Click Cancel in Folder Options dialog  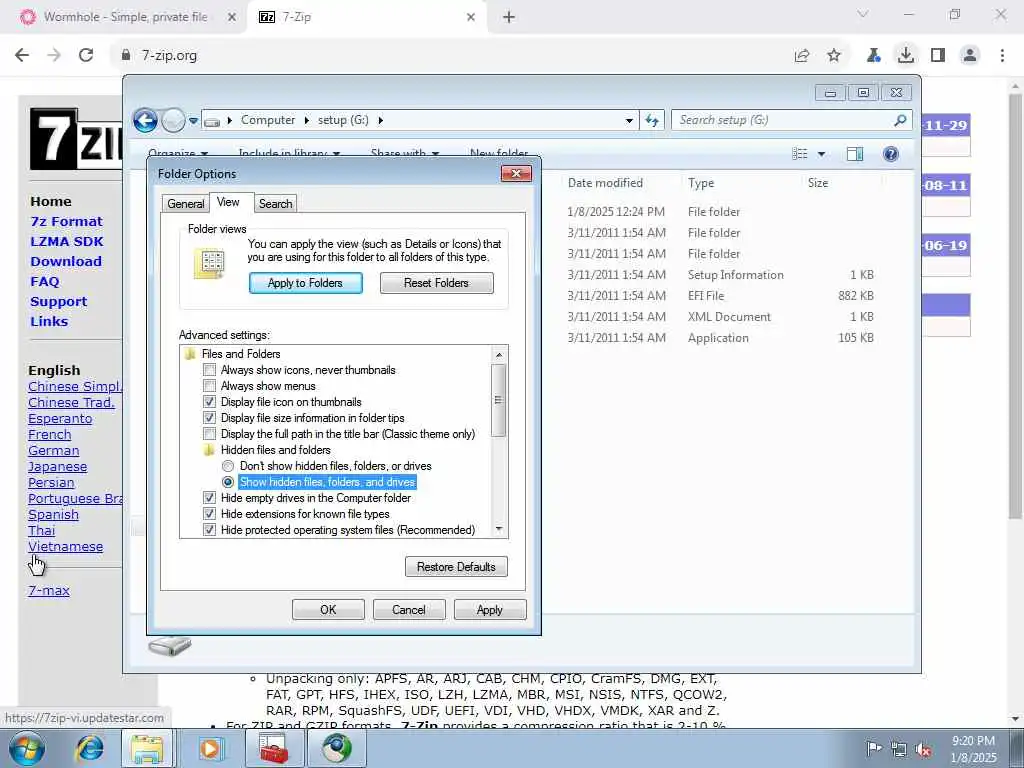click(409, 610)
